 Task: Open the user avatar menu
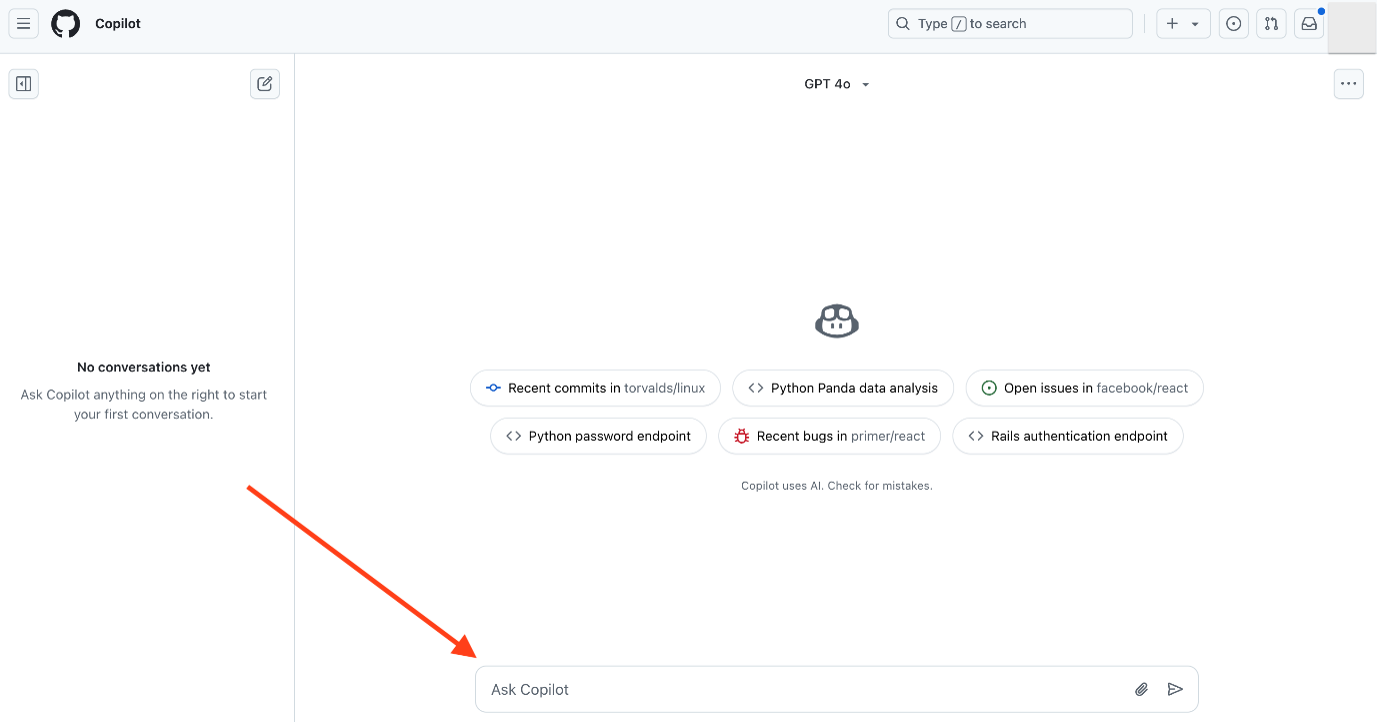click(1352, 27)
